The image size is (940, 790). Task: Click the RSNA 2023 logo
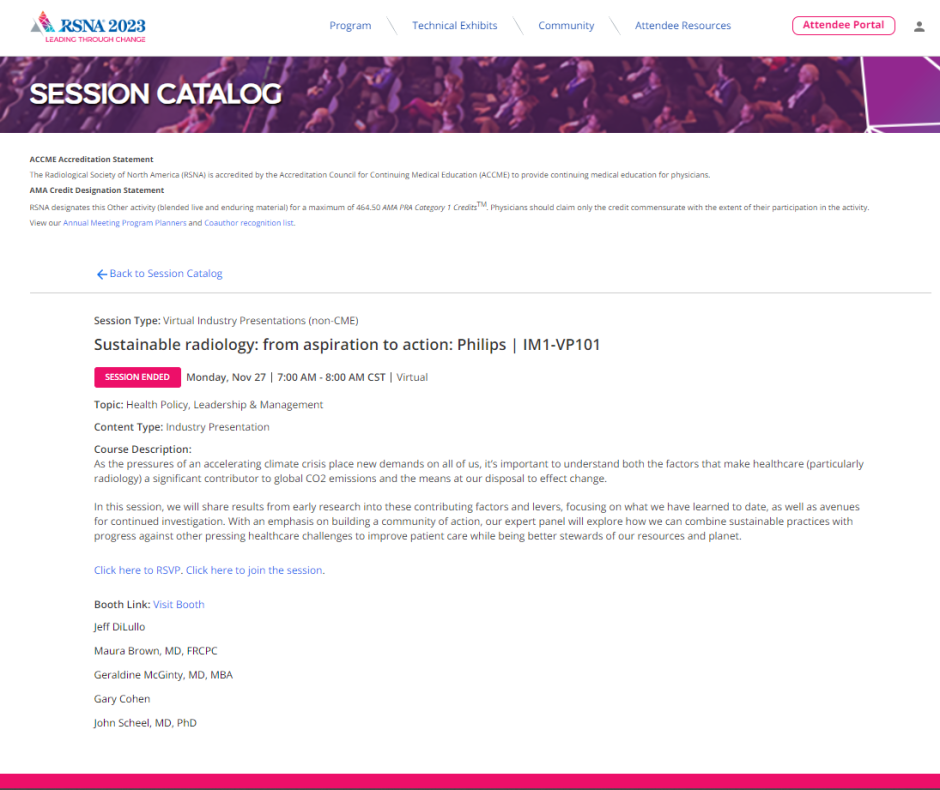click(88, 26)
